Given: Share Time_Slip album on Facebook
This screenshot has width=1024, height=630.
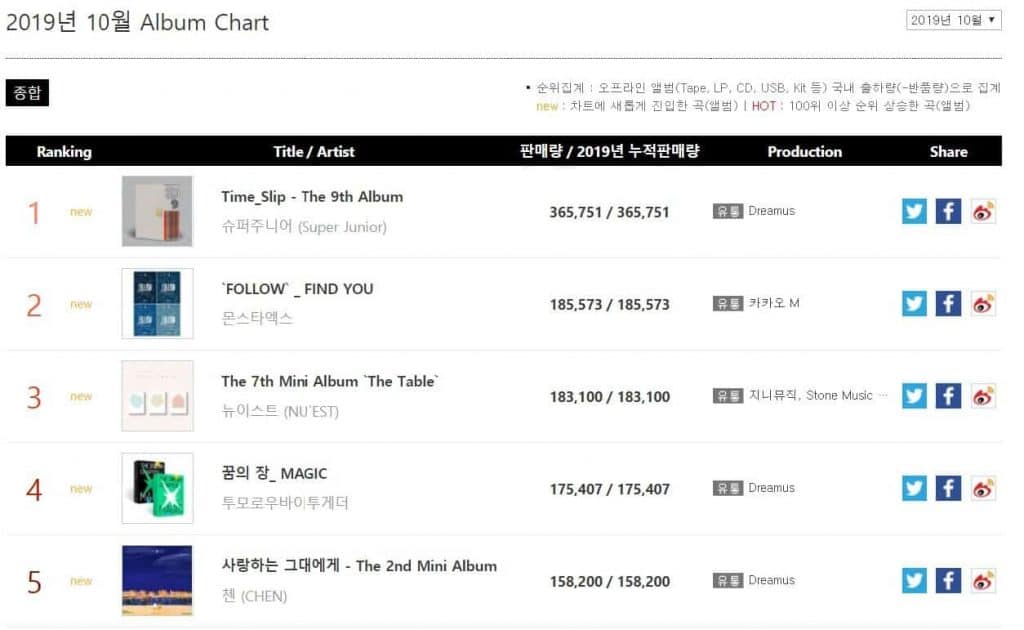Looking at the screenshot, I should coord(948,212).
